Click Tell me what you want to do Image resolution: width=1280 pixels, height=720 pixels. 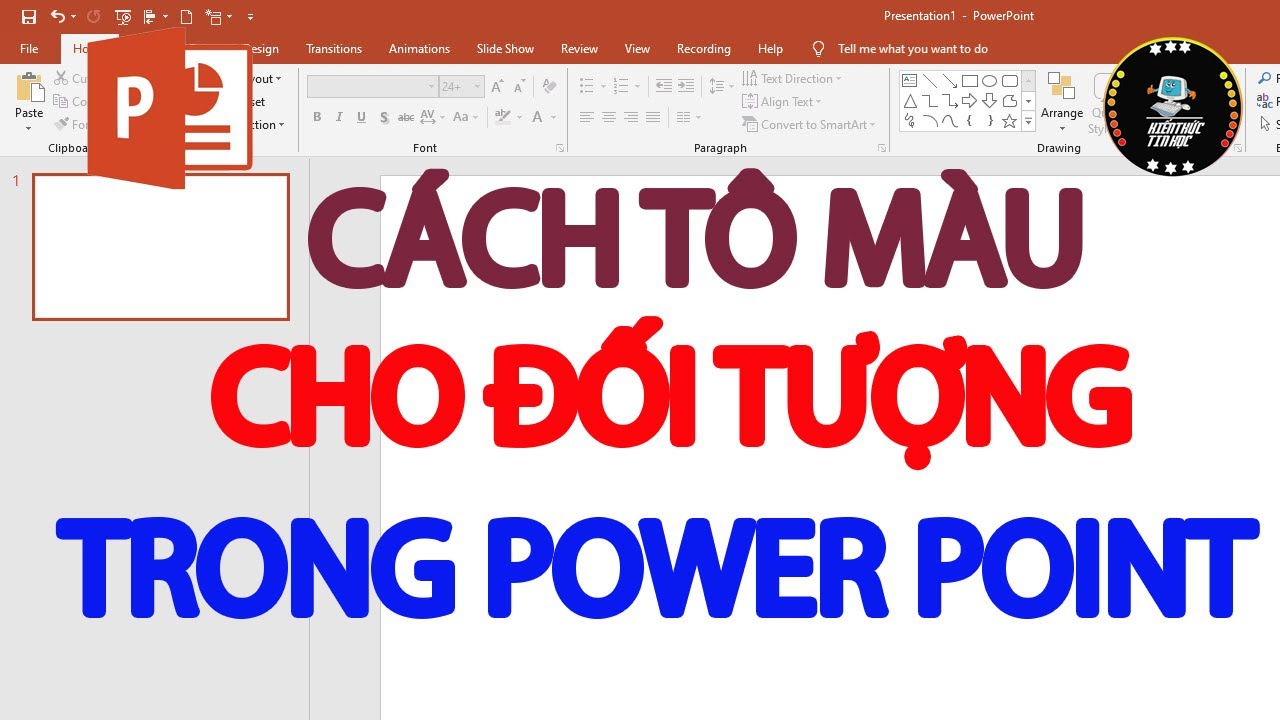click(912, 49)
